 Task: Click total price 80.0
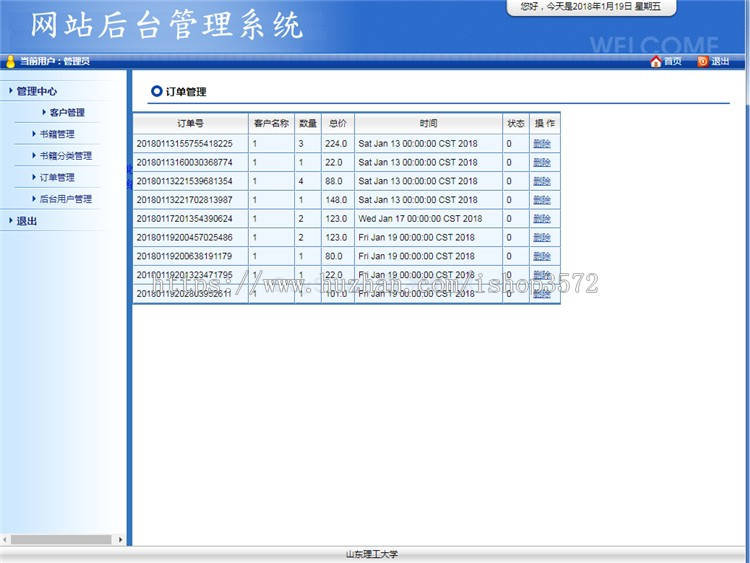[334, 256]
